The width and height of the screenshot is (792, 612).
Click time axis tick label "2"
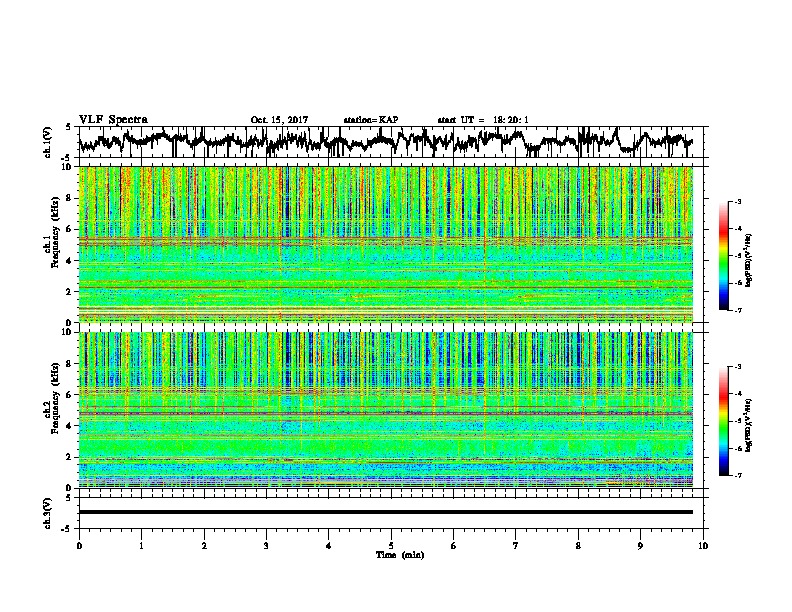tap(204, 546)
